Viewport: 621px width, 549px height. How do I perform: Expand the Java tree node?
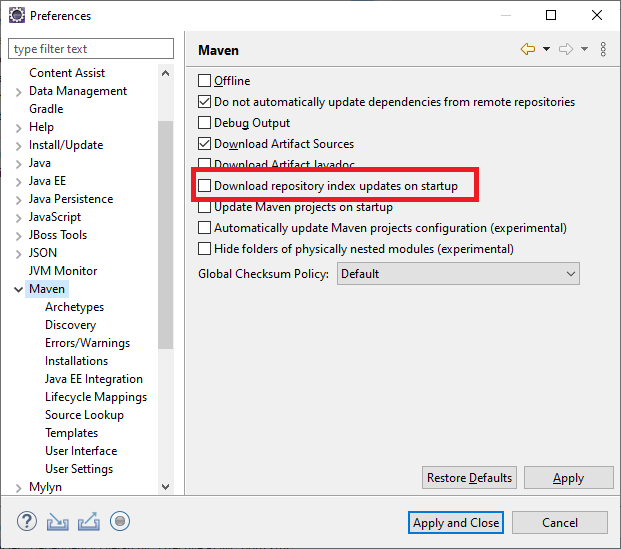click(x=18, y=164)
